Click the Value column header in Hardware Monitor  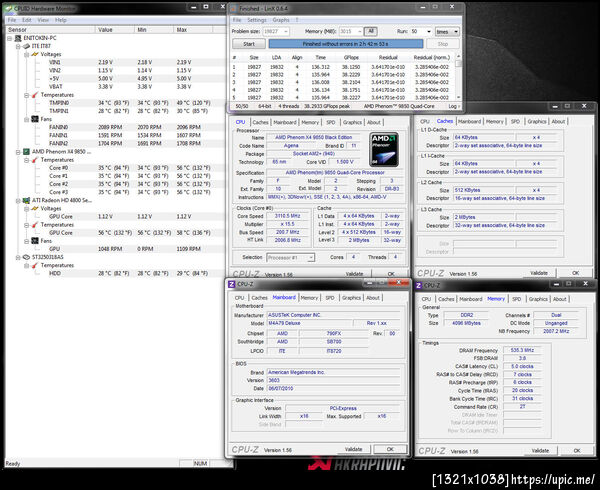pyautogui.click(x=114, y=29)
